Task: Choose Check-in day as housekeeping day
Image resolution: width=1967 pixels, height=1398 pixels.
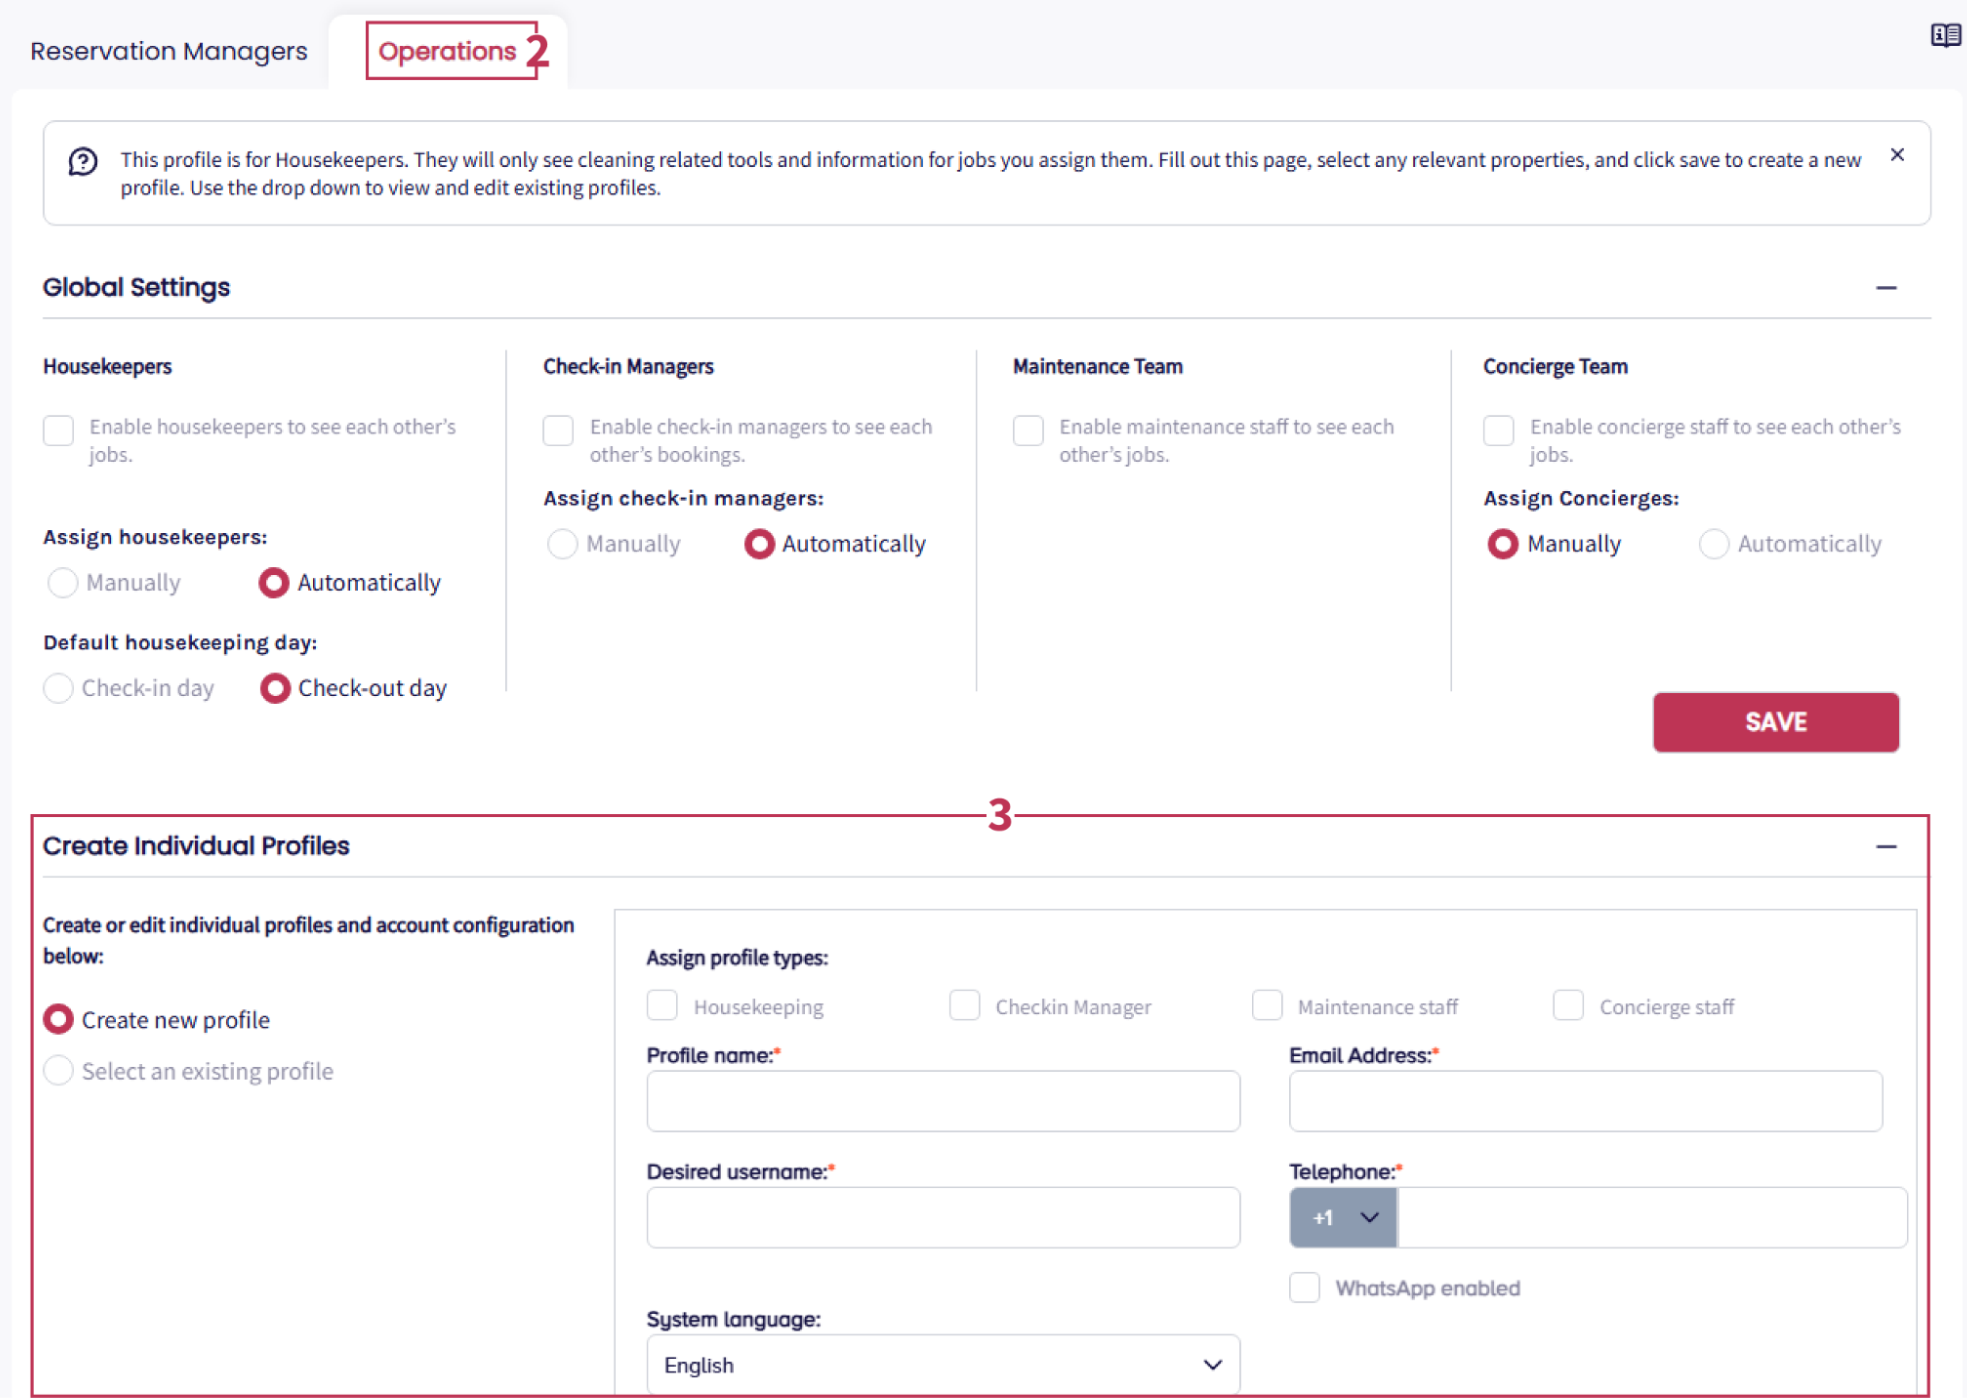Action: tap(59, 688)
